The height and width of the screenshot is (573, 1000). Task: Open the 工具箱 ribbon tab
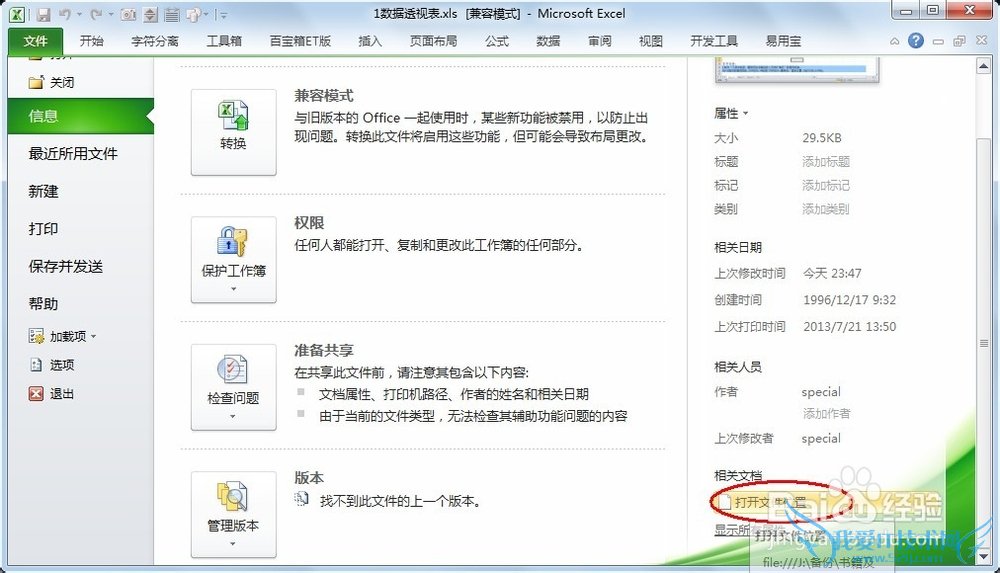pyautogui.click(x=224, y=41)
